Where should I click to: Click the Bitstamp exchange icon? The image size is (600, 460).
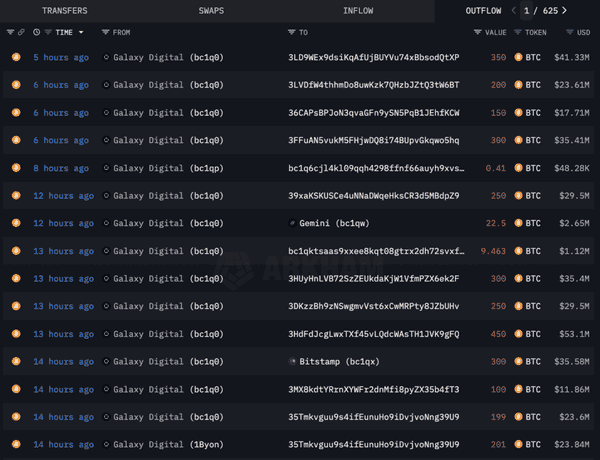click(x=292, y=361)
